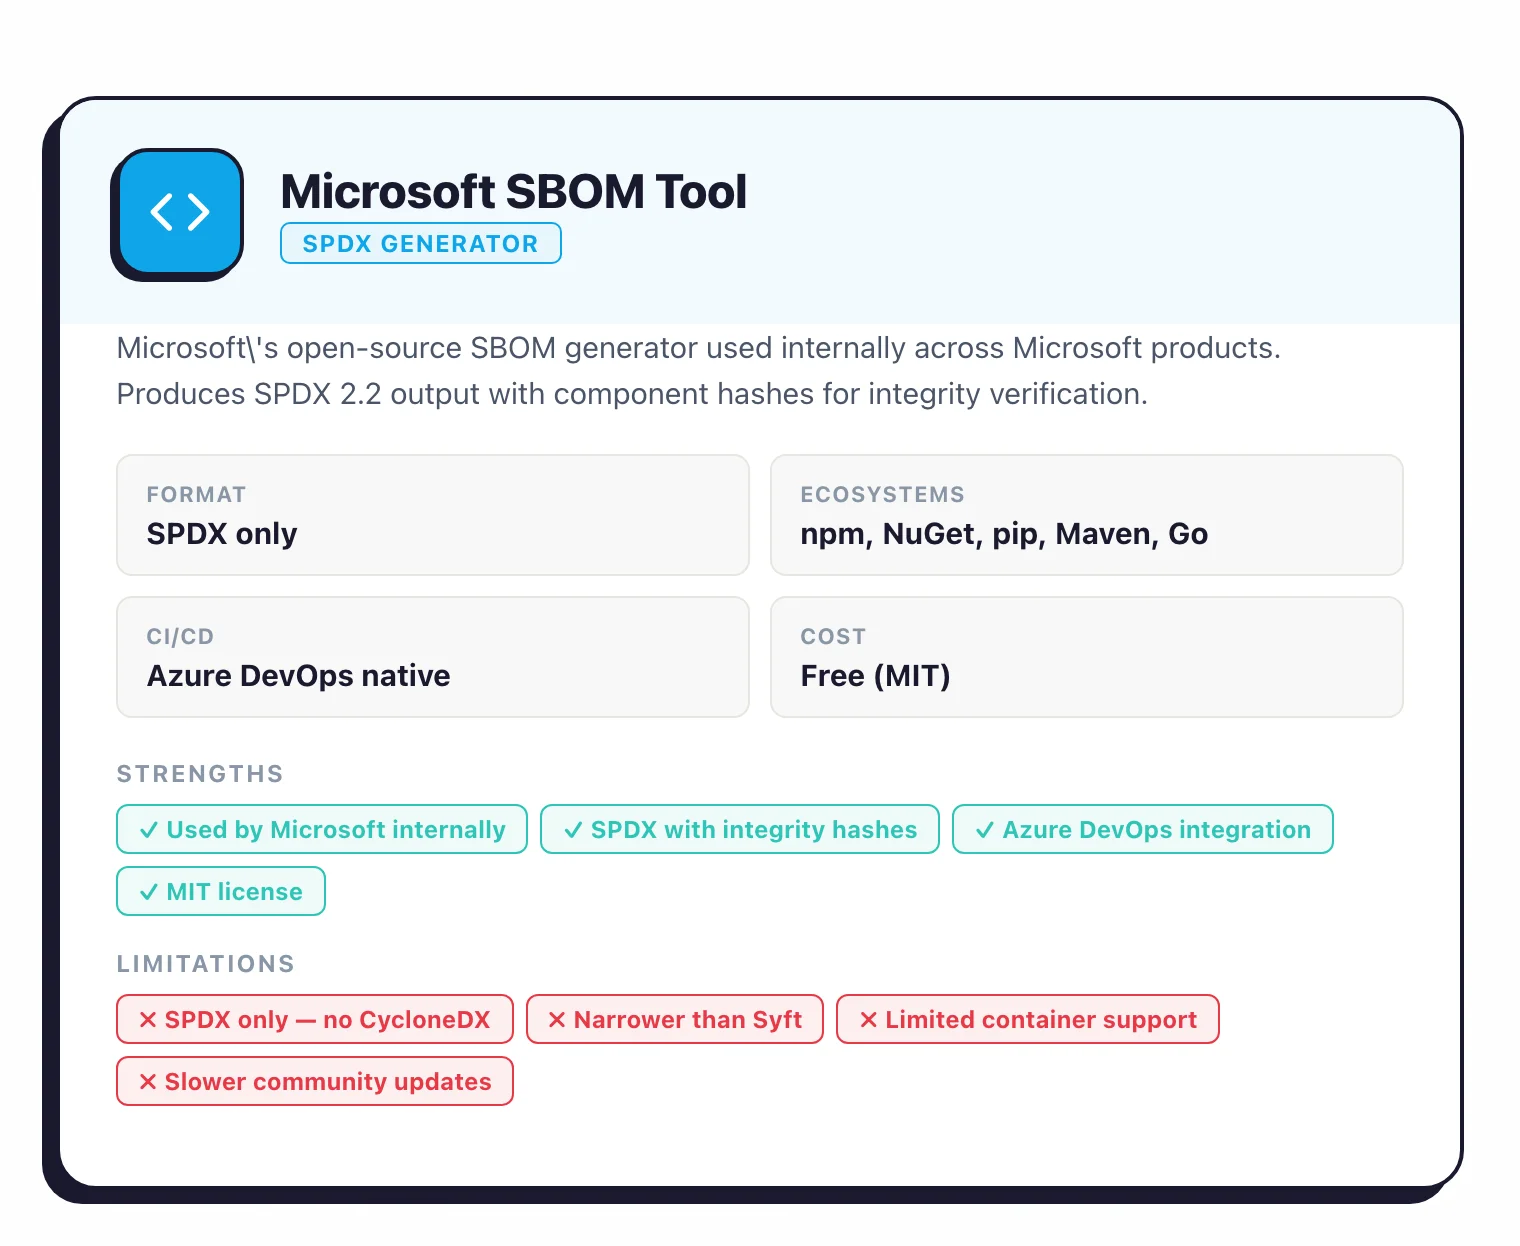This screenshot has height=1246, width=1520.
Task: Click the X on Limited container support chip
Action: (866, 1019)
